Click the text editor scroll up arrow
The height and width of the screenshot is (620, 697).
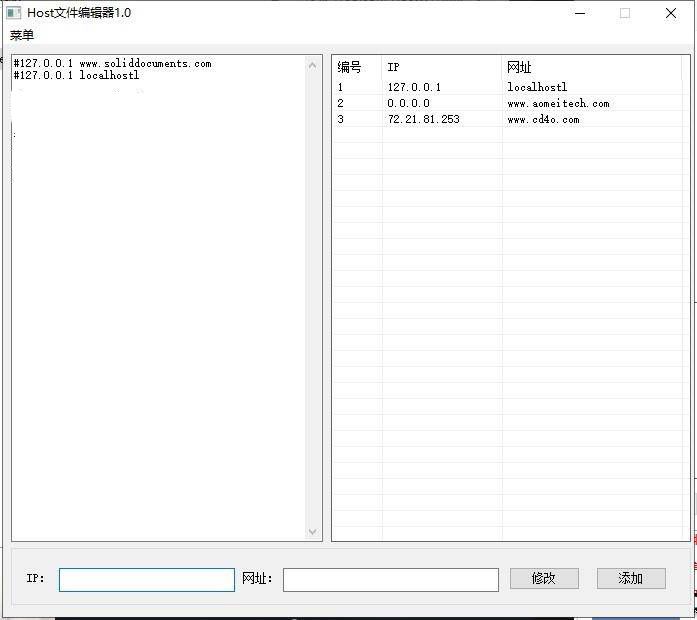click(312, 66)
